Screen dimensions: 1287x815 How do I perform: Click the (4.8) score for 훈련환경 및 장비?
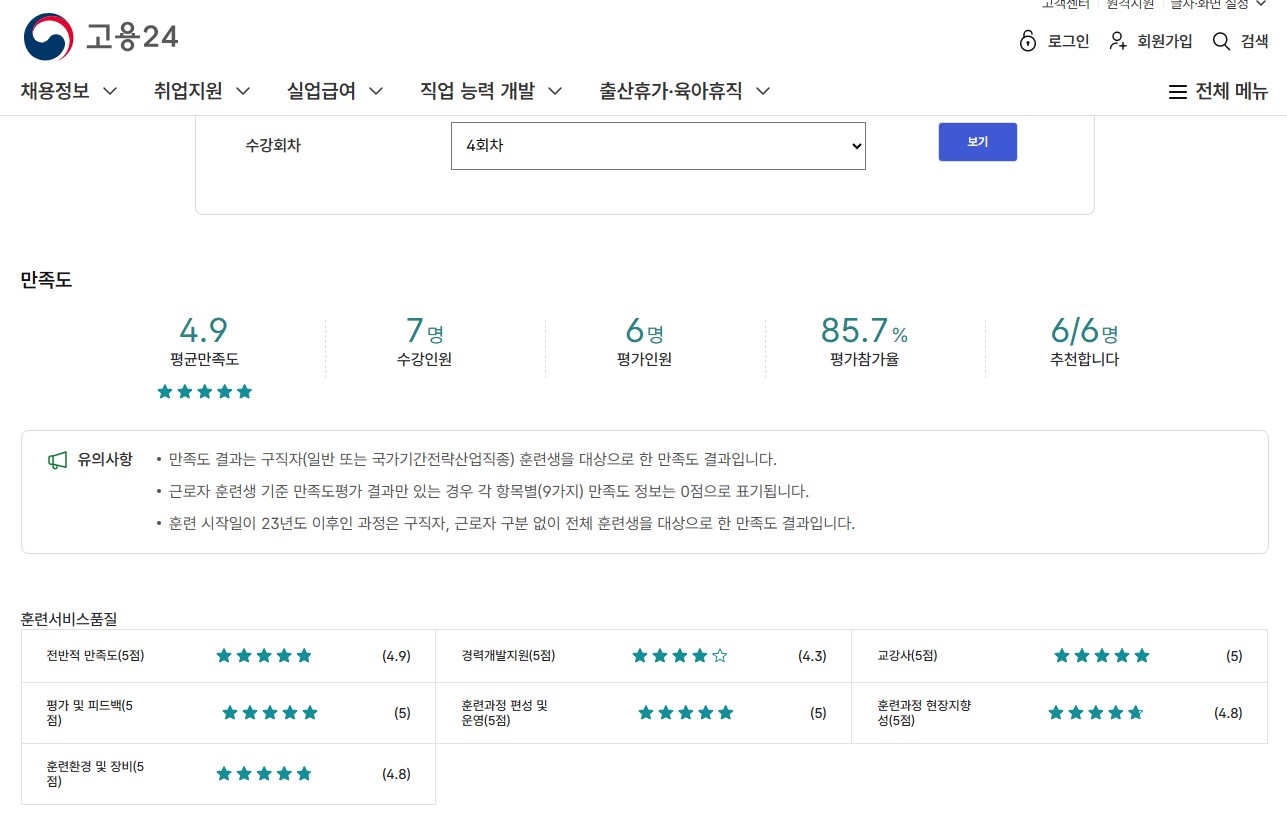pyautogui.click(x=396, y=774)
